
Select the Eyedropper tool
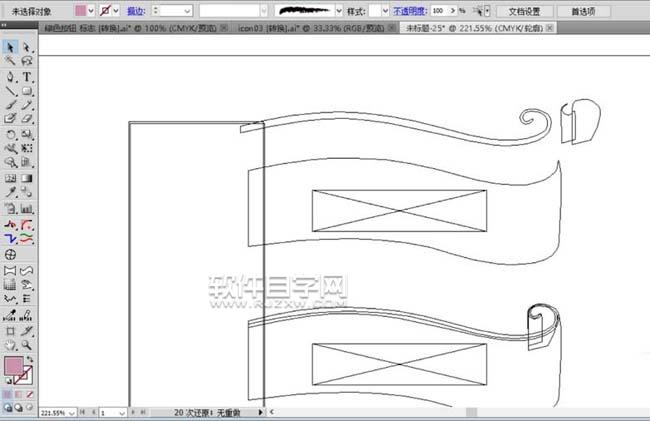(x=10, y=192)
